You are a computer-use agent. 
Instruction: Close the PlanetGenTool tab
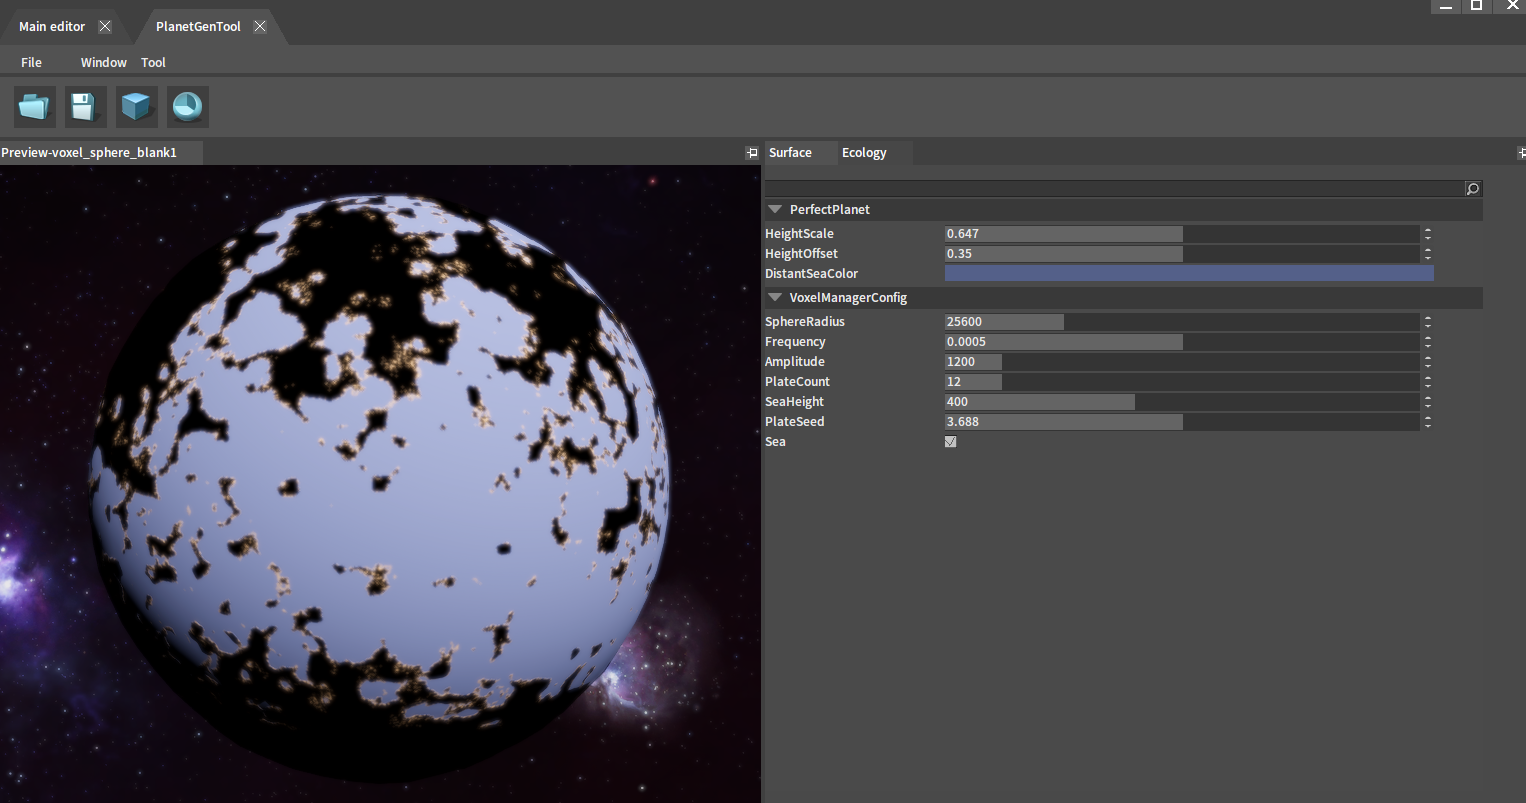pos(260,26)
